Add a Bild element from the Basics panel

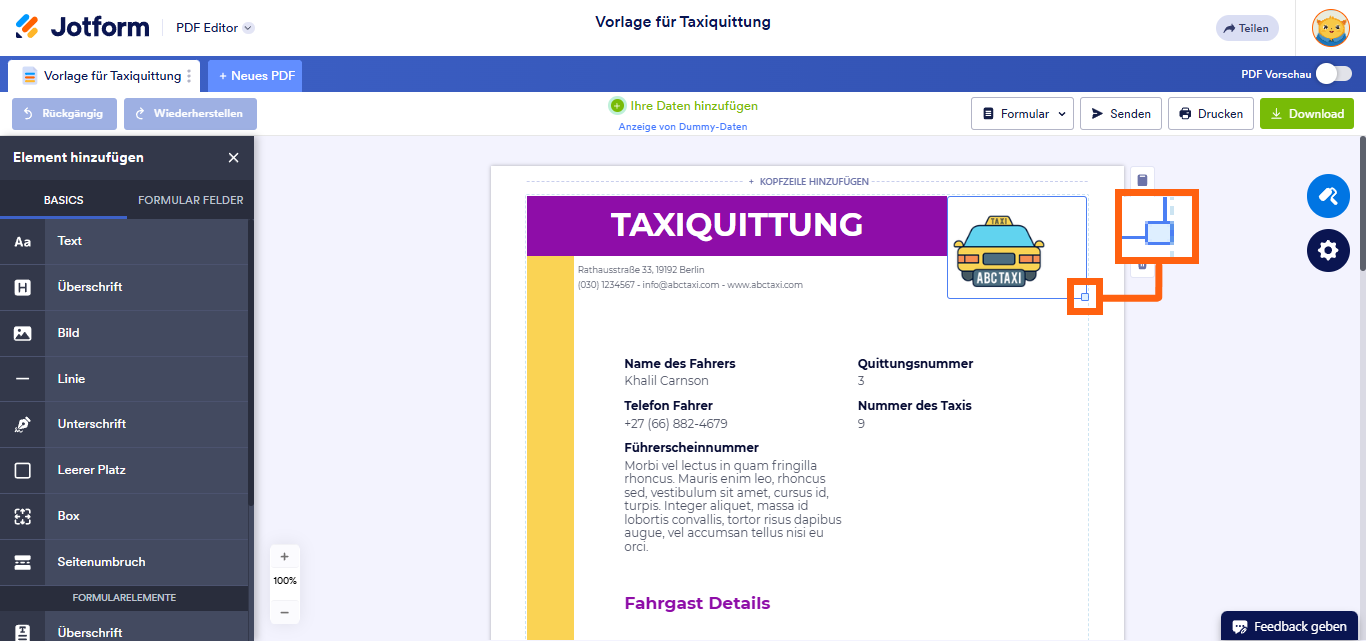tap(67, 332)
